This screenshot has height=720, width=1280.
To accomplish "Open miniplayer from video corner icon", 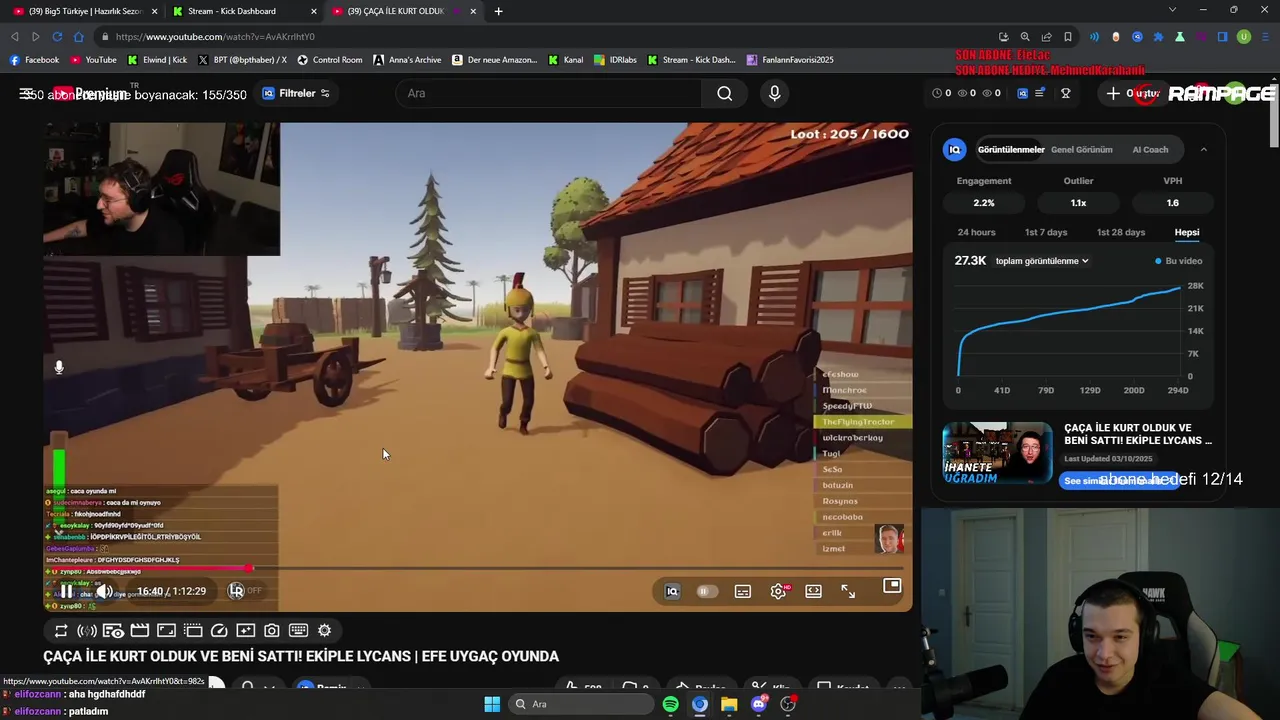I will 892,586.
